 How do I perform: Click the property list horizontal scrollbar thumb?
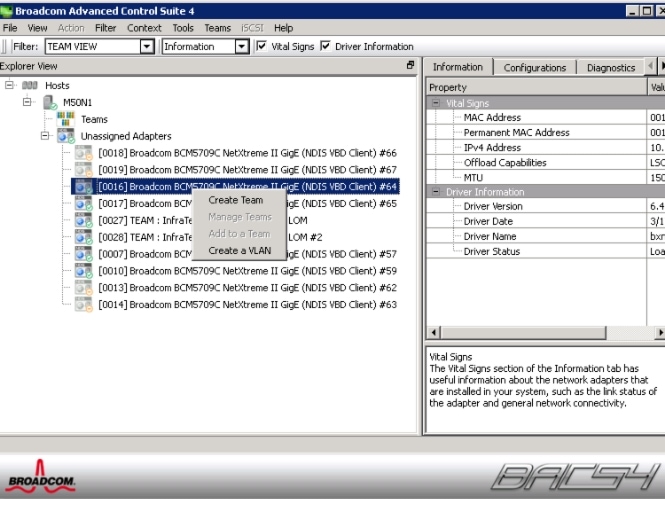(x=523, y=332)
